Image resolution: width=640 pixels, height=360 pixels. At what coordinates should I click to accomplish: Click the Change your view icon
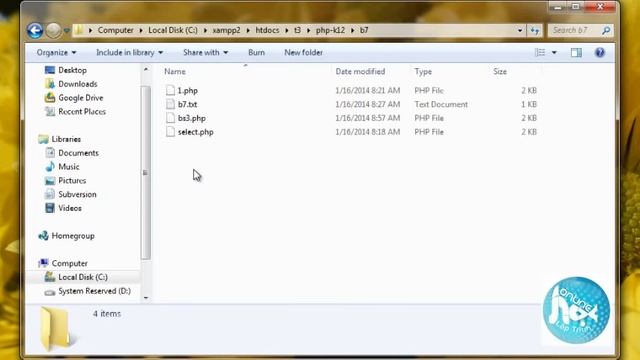pyautogui.click(x=540, y=52)
